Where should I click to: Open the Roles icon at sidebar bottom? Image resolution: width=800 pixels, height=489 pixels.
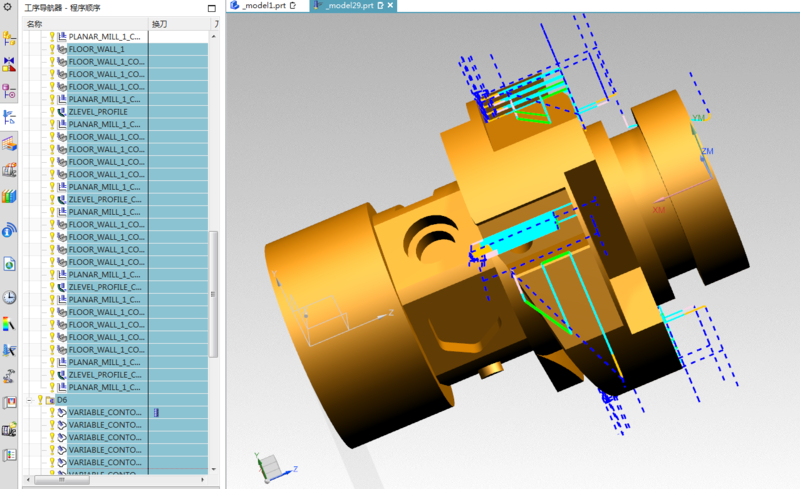9,455
